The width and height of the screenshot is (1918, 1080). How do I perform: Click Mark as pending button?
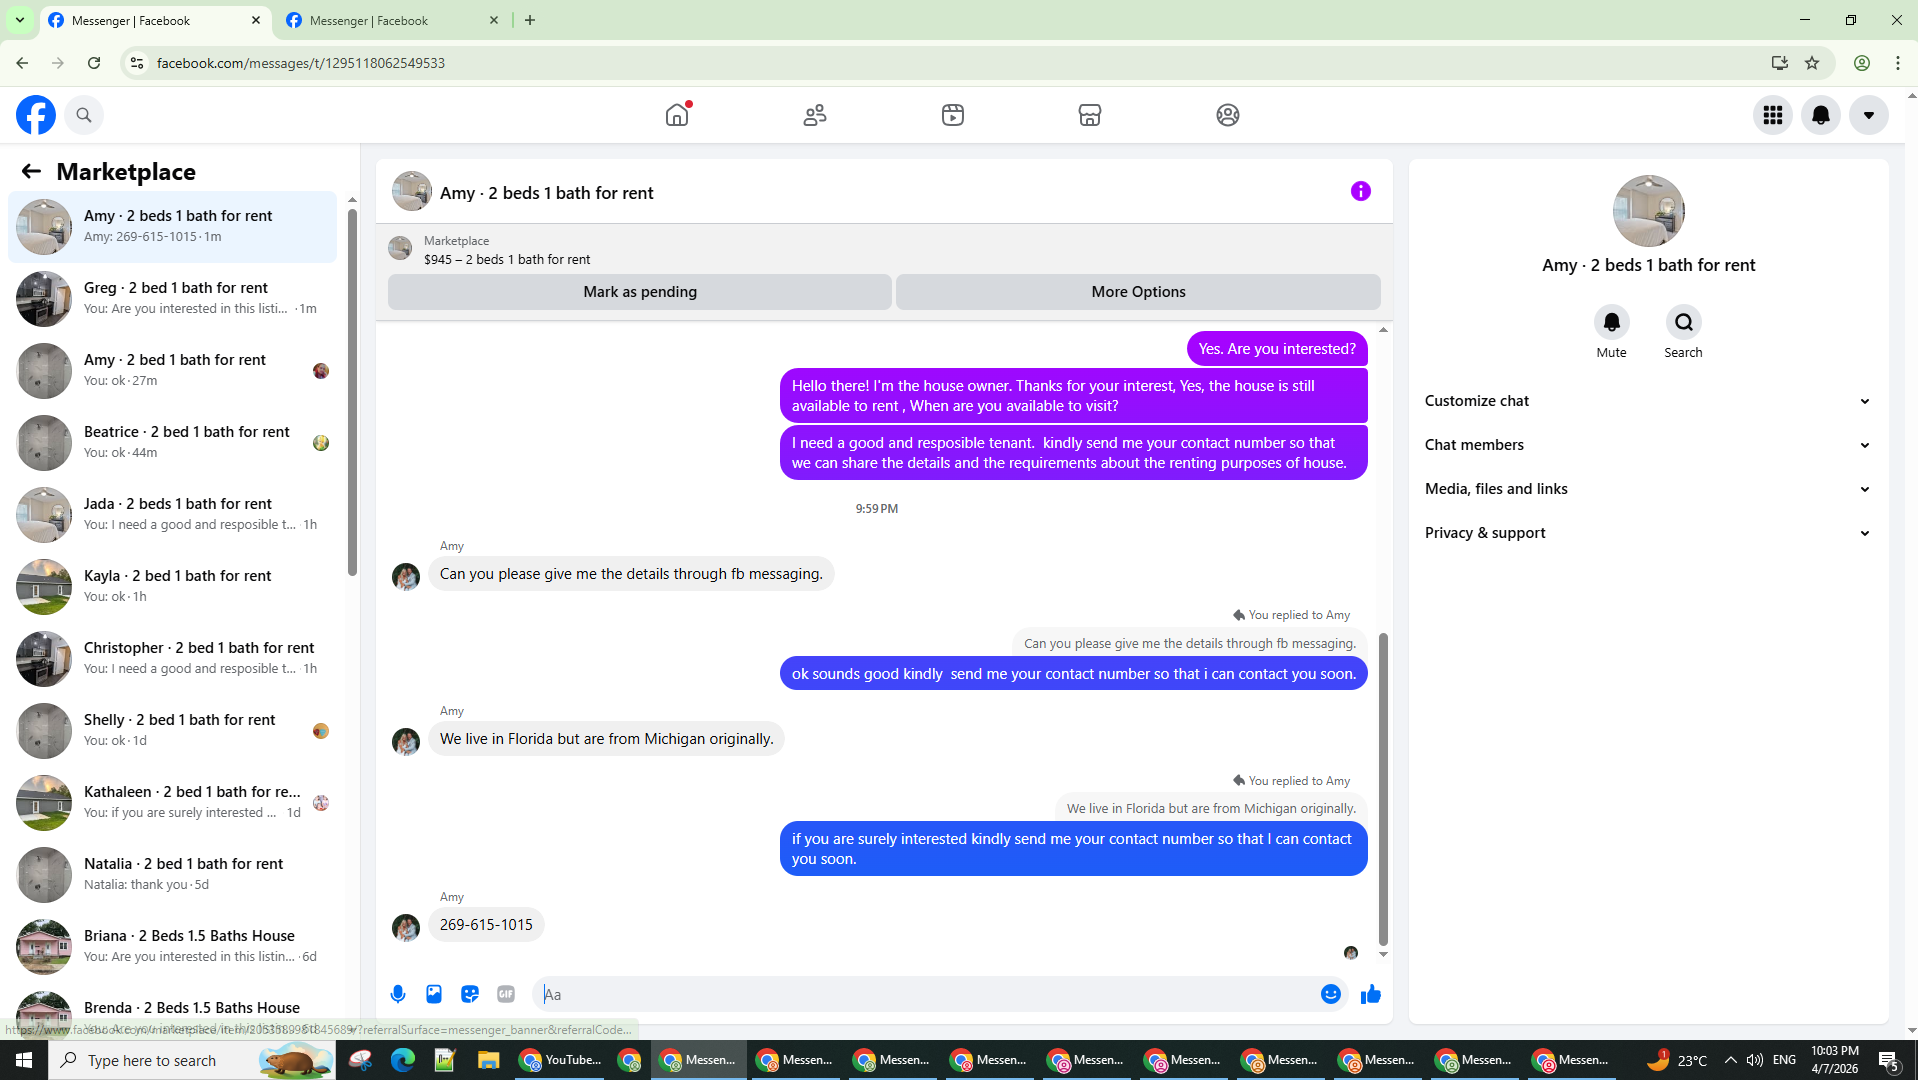[640, 292]
